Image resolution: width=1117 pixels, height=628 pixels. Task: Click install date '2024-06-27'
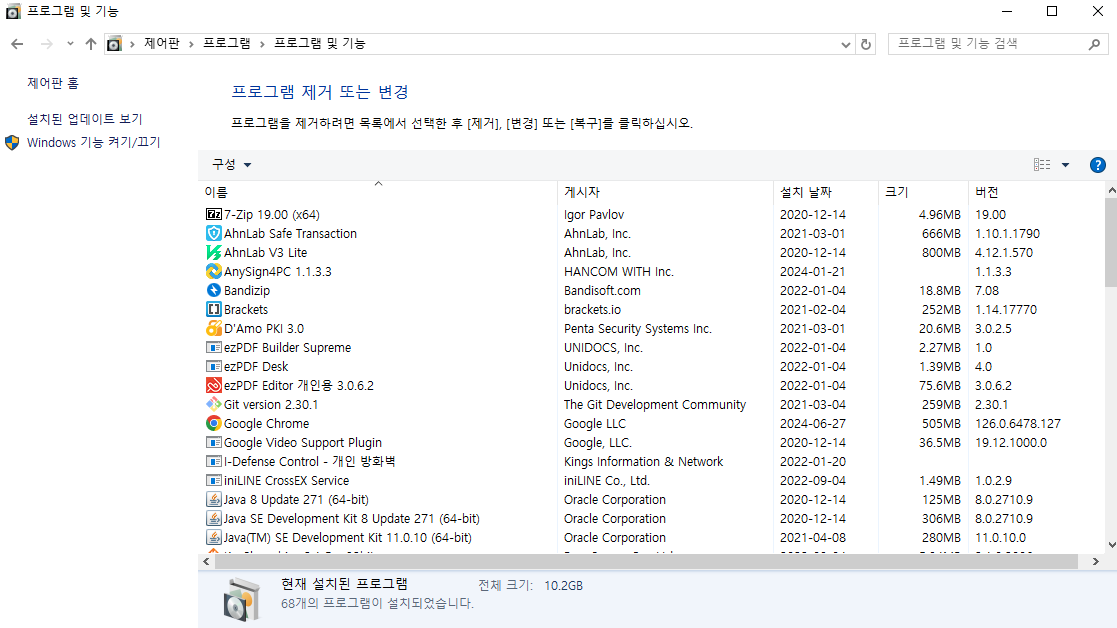(813, 424)
